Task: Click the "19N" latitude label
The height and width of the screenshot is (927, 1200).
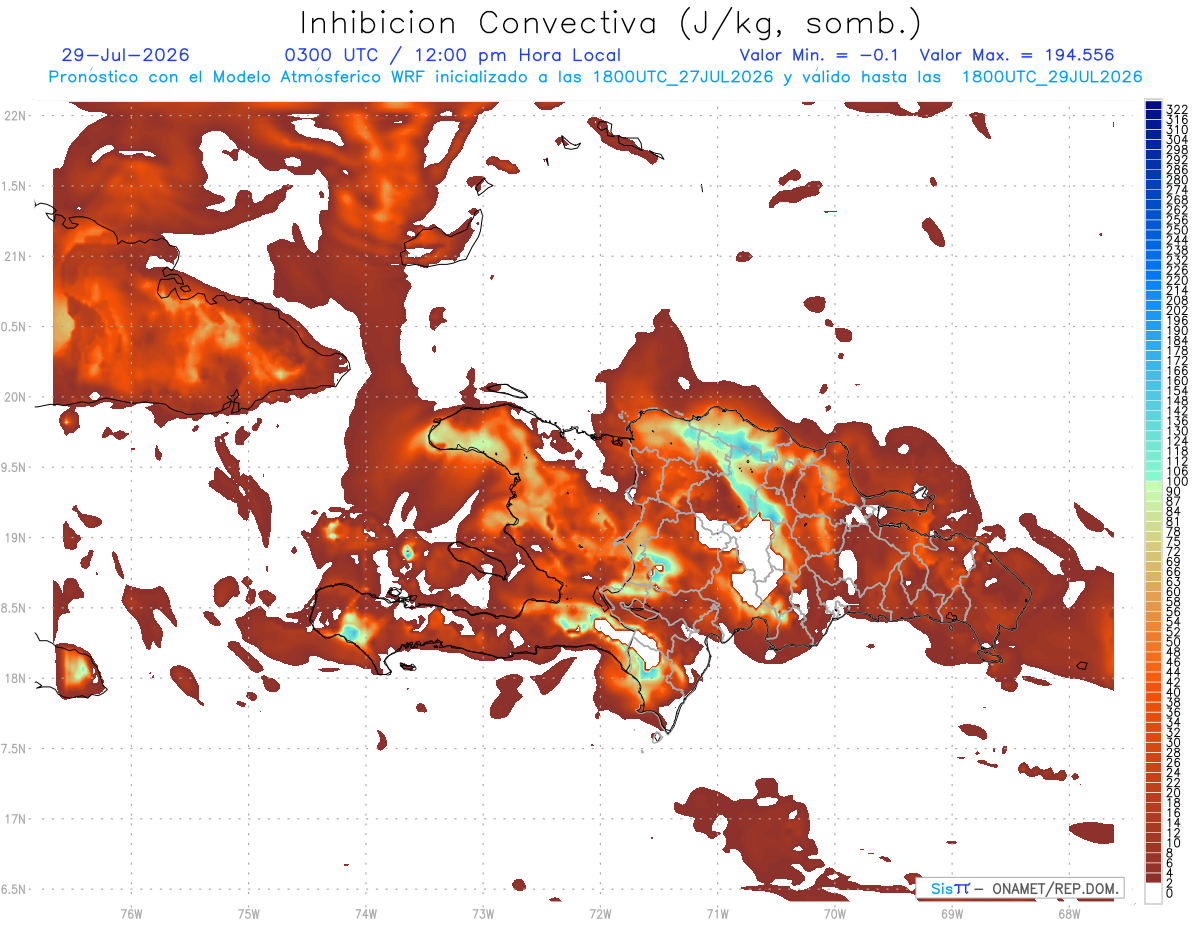Action: (x=15, y=538)
